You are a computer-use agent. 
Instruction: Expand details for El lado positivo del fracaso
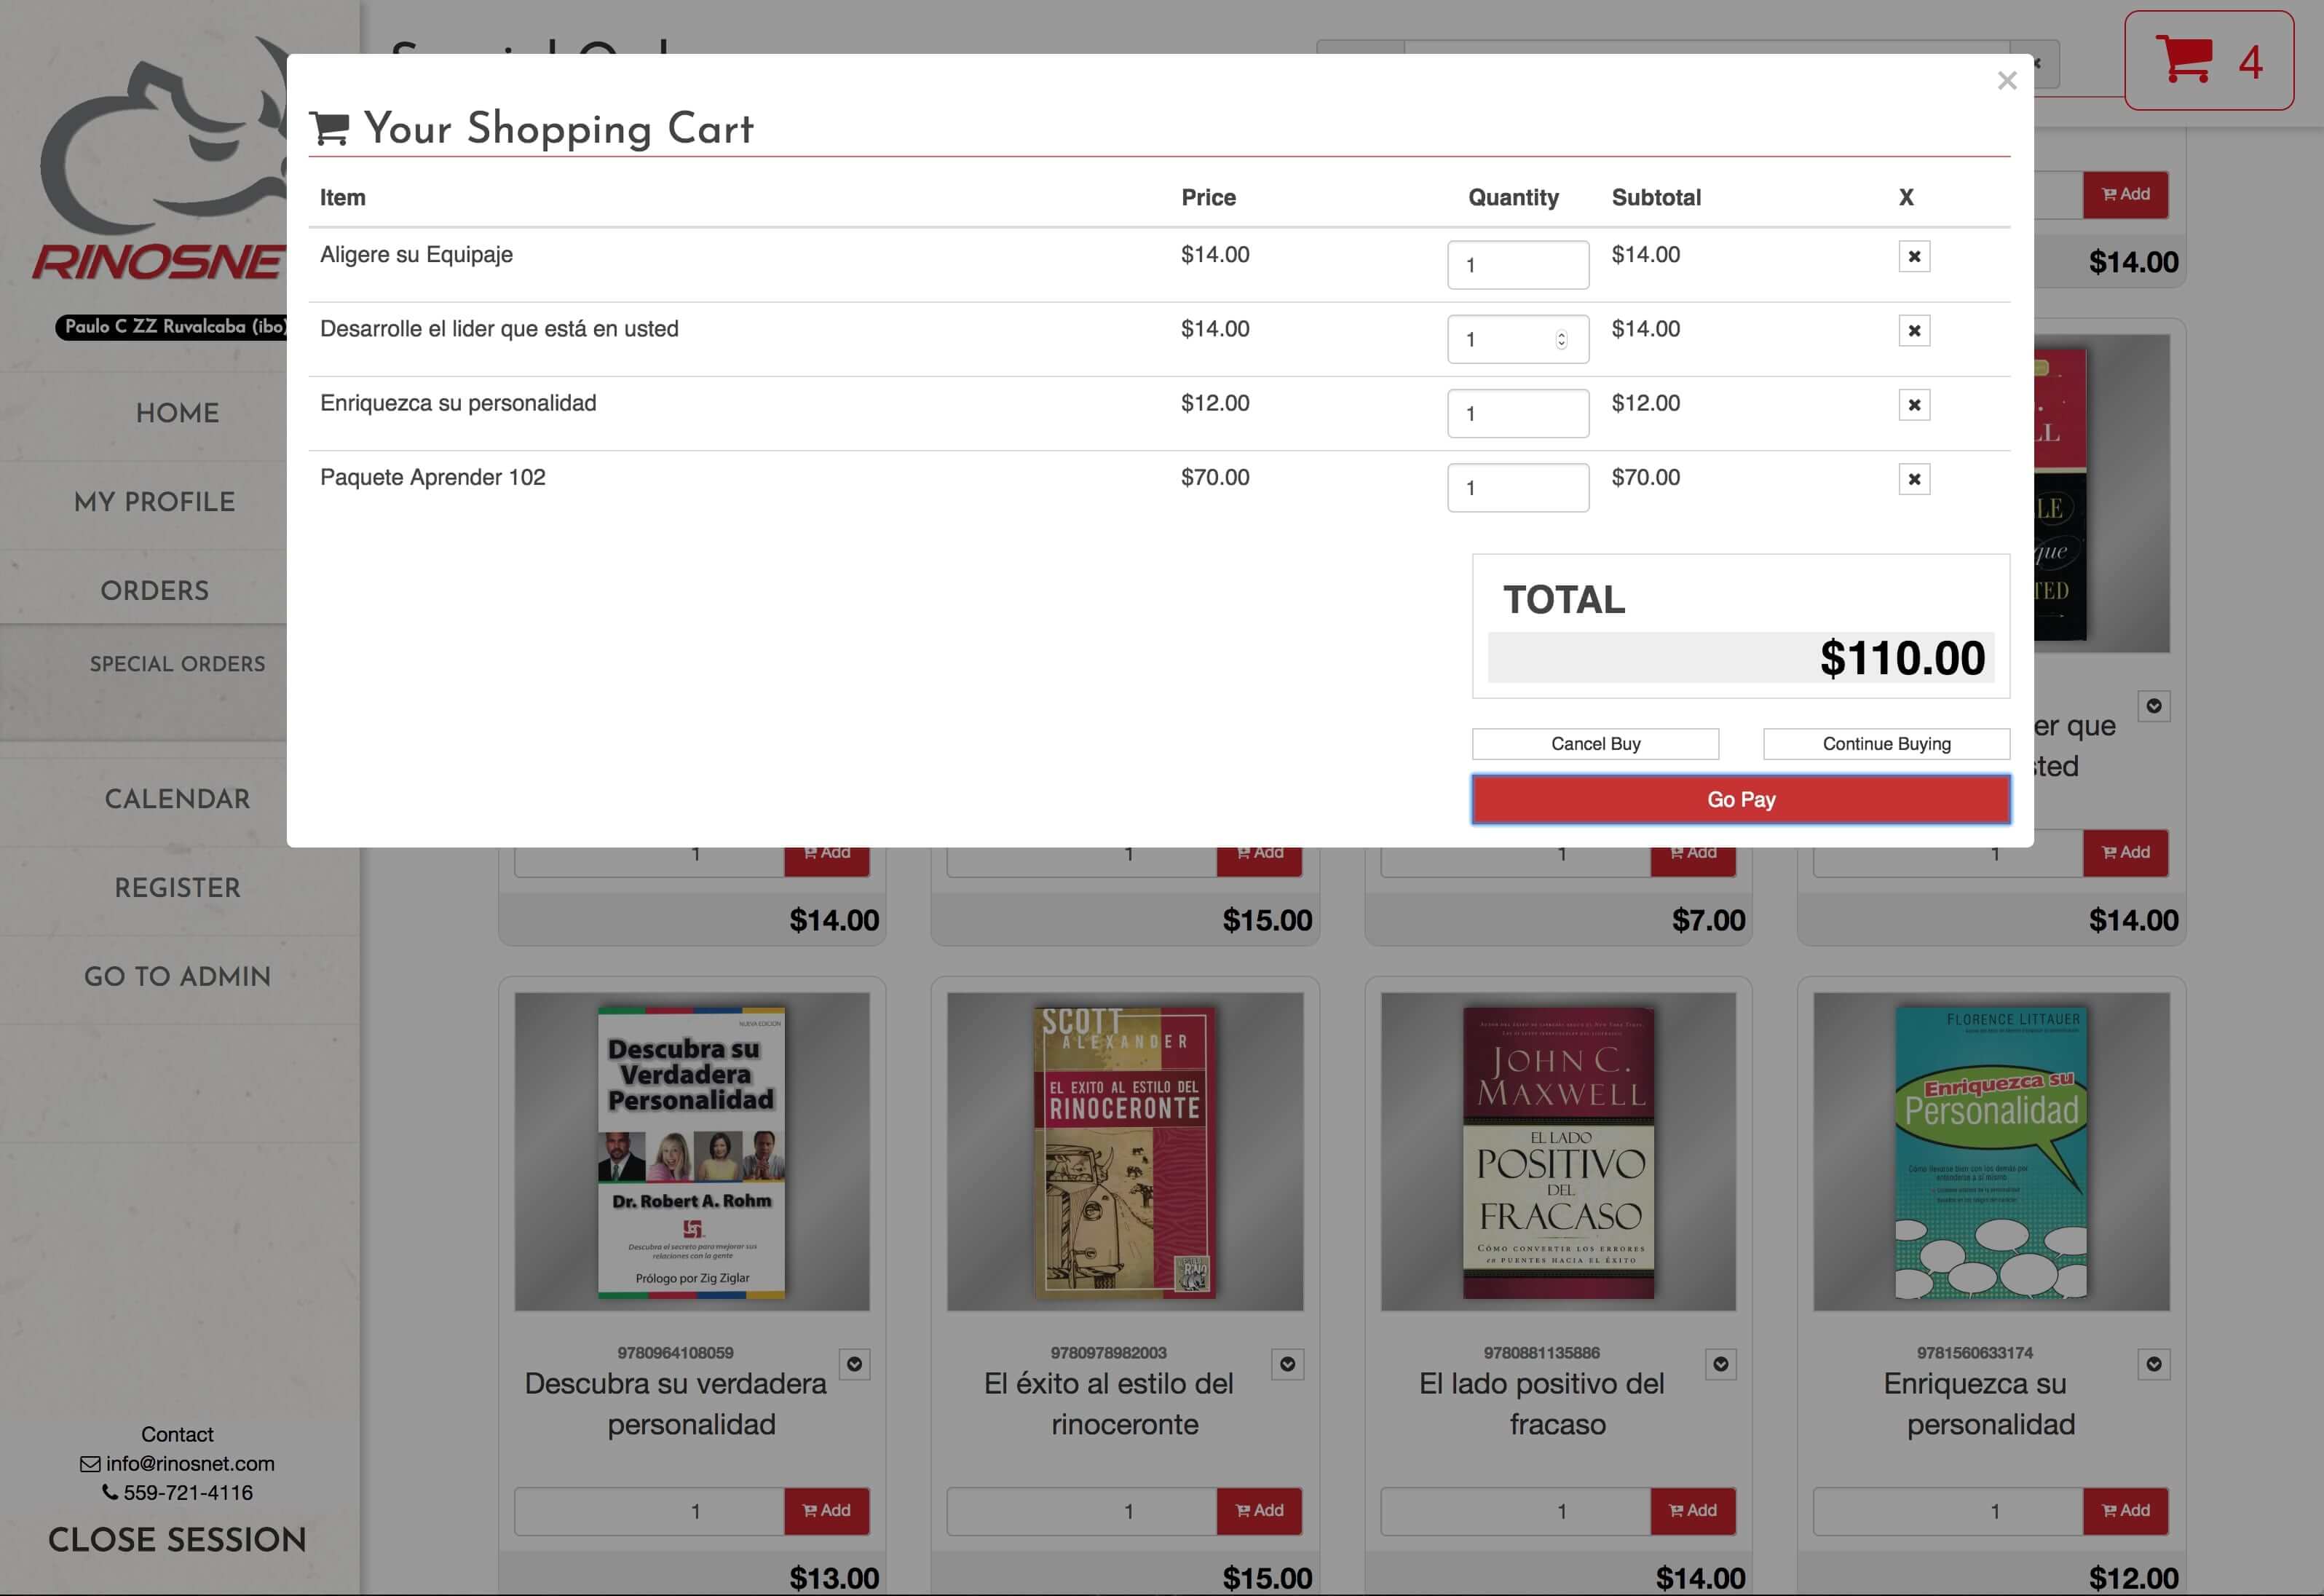(1720, 1364)
